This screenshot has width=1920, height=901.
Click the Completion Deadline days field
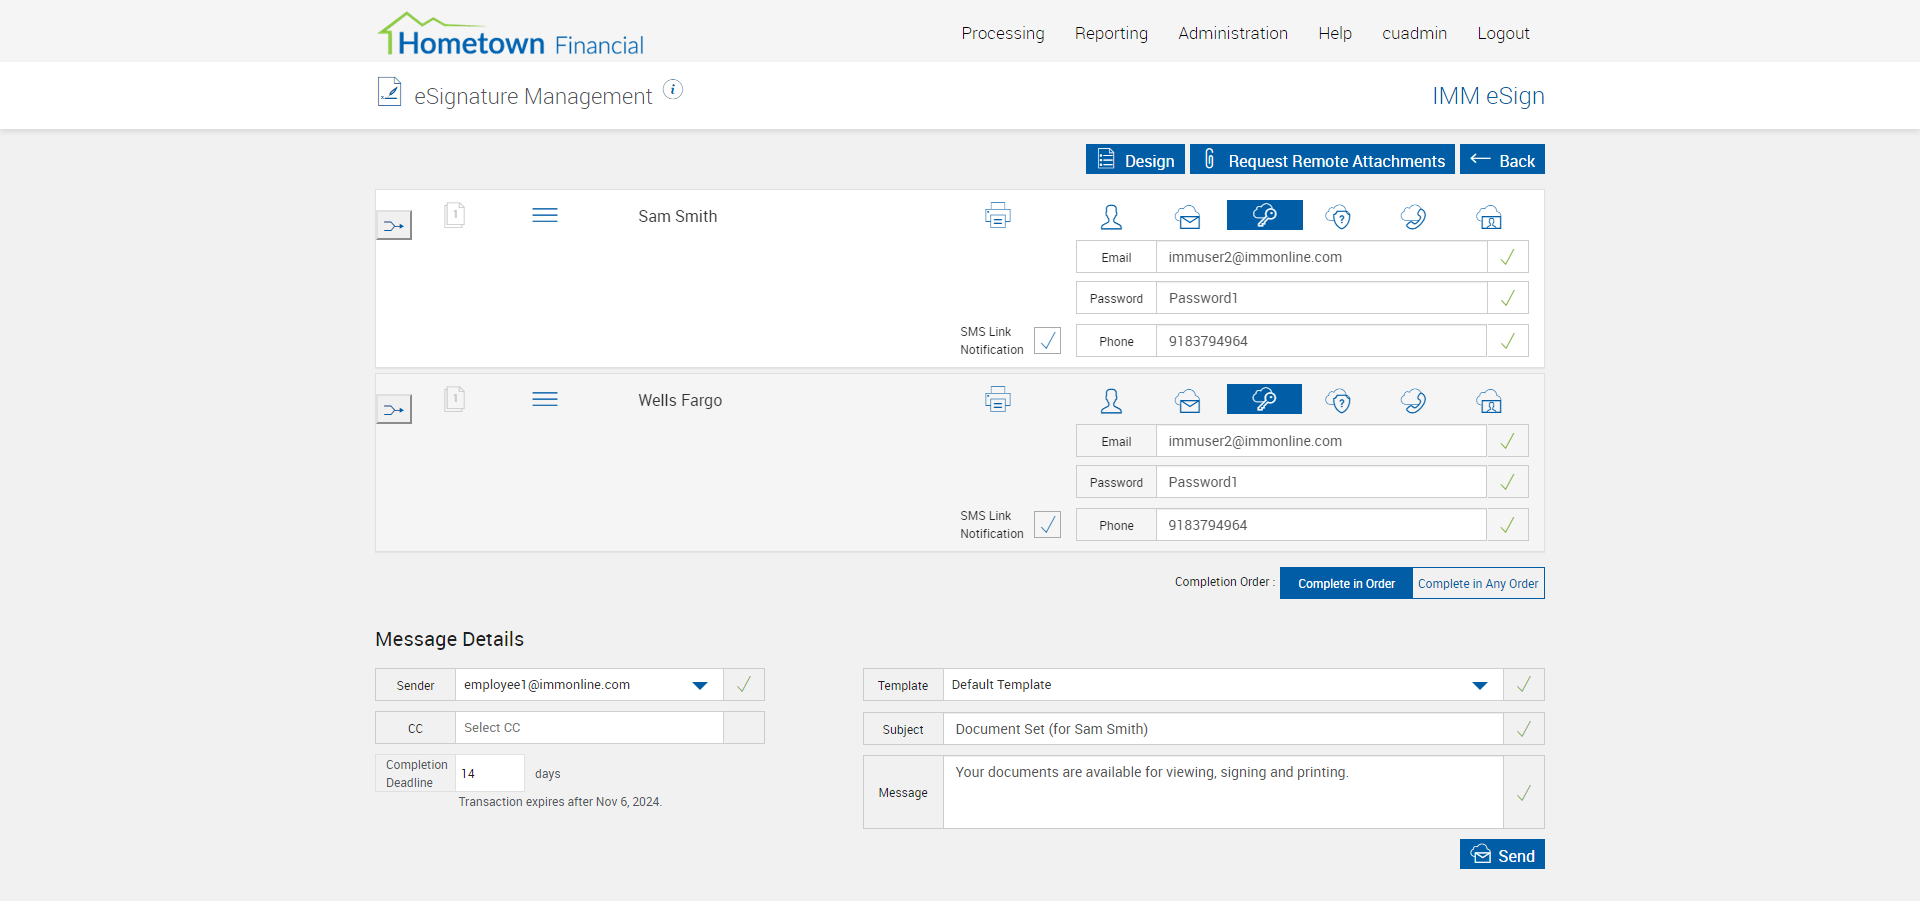click(489, 773)
